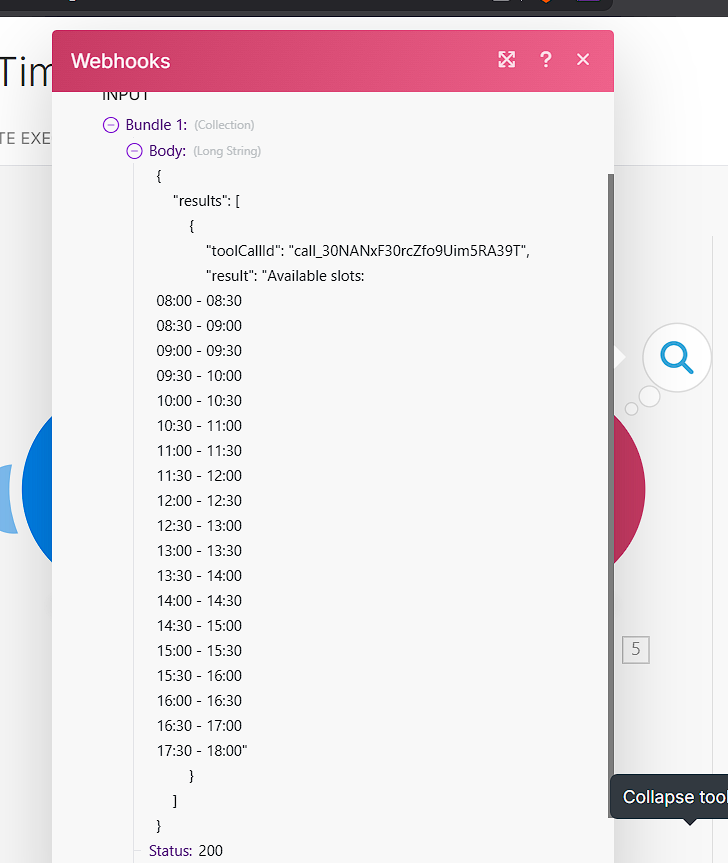Select the 12:30 - 13:00 slot text
This screenshot has width=728, height=863.
[x=199, y=526]
